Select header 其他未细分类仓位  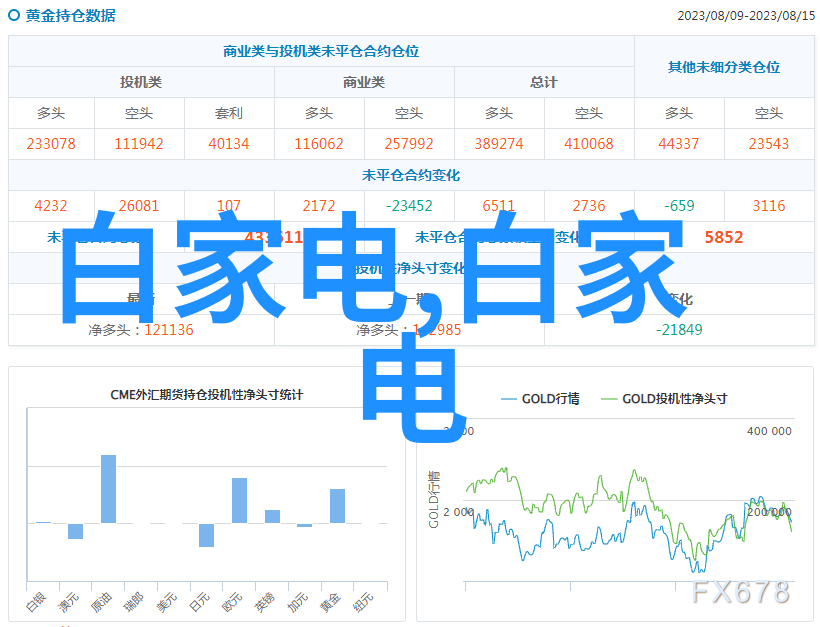pyautogui.click(x=724, y=67)
